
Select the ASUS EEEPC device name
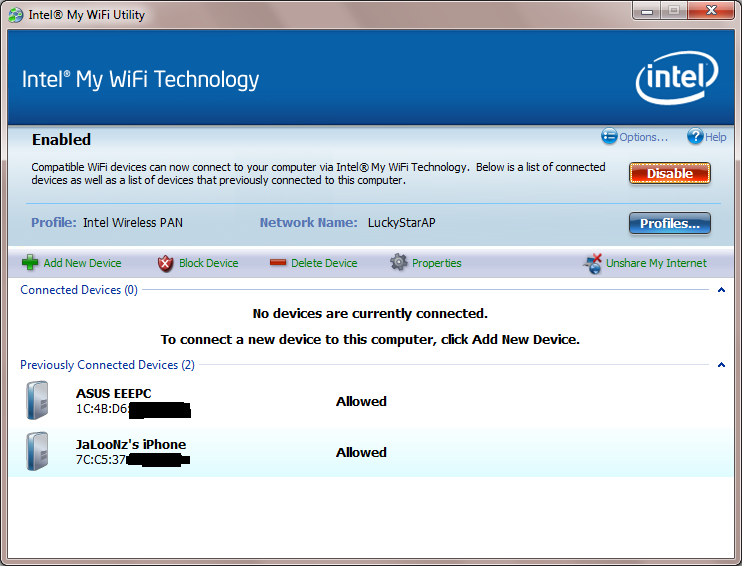pos(114,393)
